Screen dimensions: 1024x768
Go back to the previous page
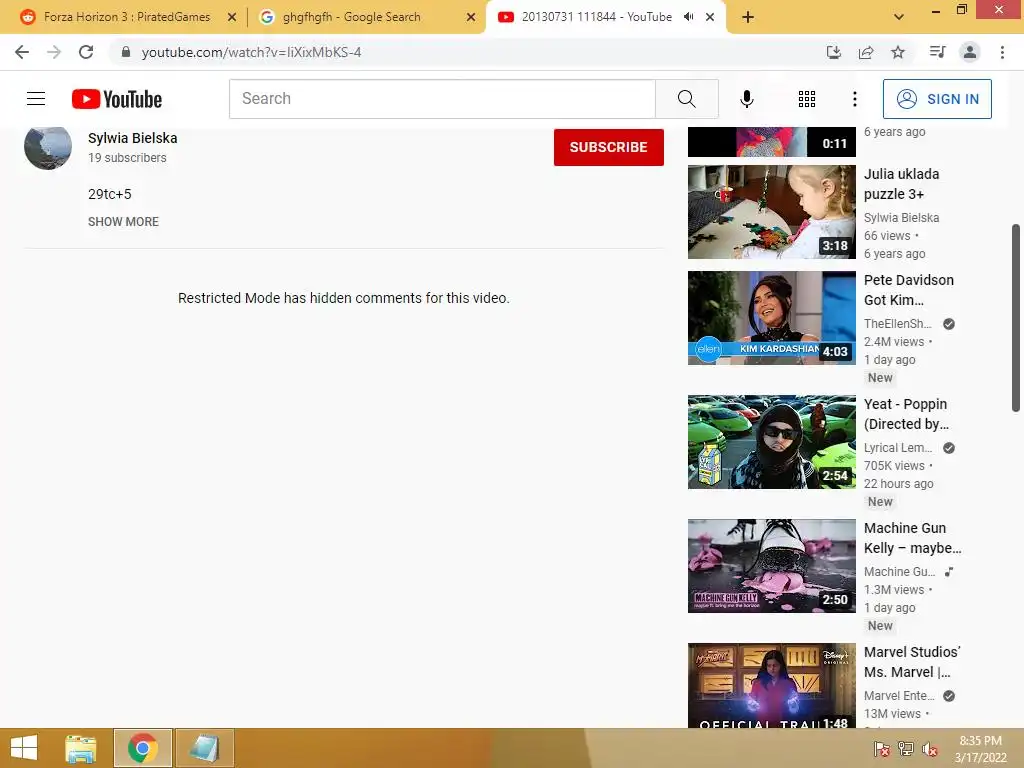click(22, 52)
